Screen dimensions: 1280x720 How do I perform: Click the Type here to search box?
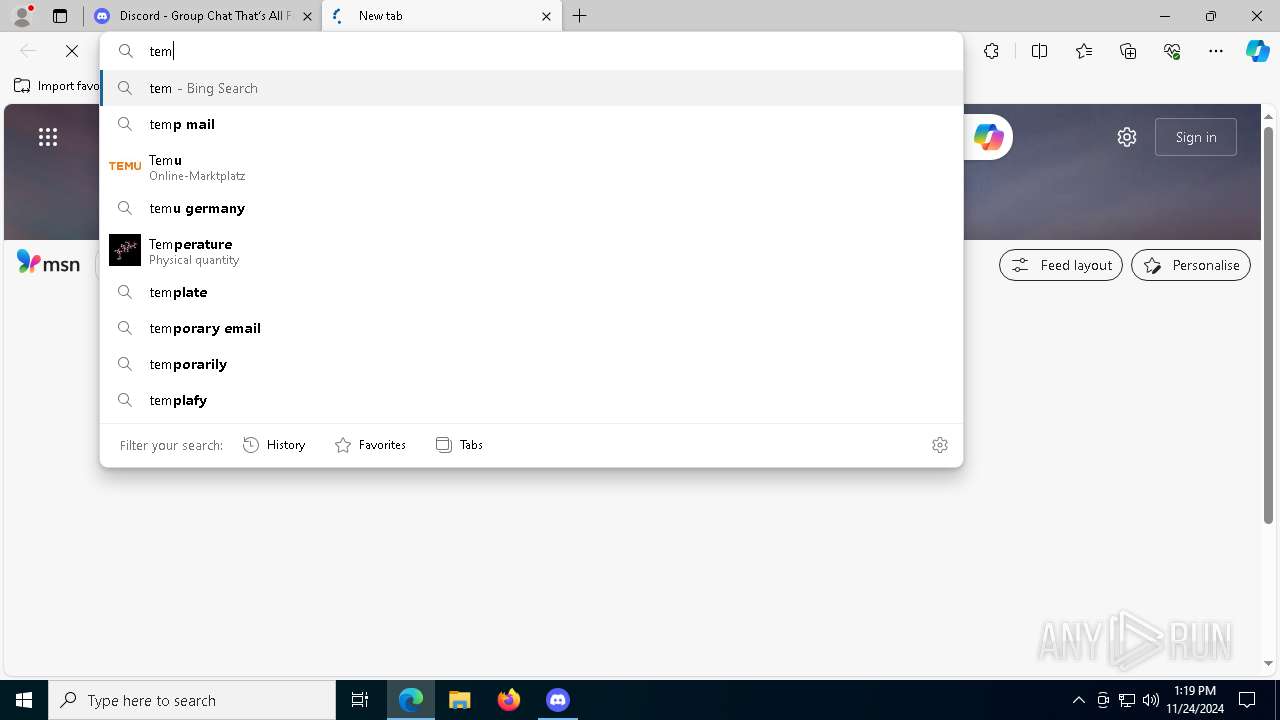click(x=192, y=700)
